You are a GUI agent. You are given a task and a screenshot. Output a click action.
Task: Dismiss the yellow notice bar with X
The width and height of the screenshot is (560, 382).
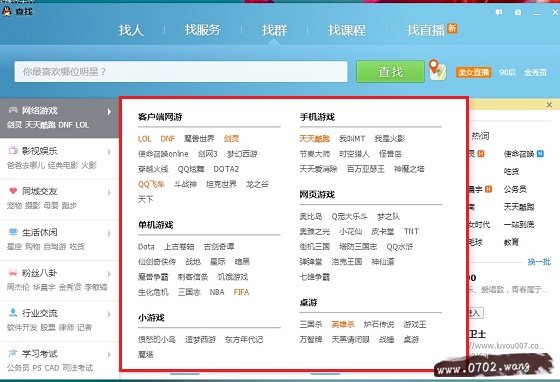pos(549,105)
